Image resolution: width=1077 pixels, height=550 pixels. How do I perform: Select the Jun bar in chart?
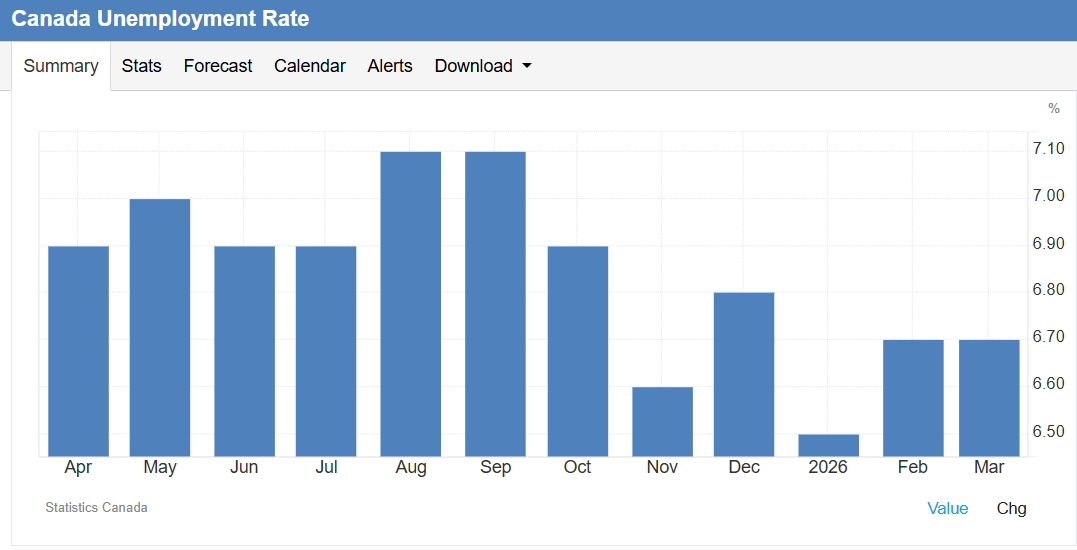click(x=245, y=351)
